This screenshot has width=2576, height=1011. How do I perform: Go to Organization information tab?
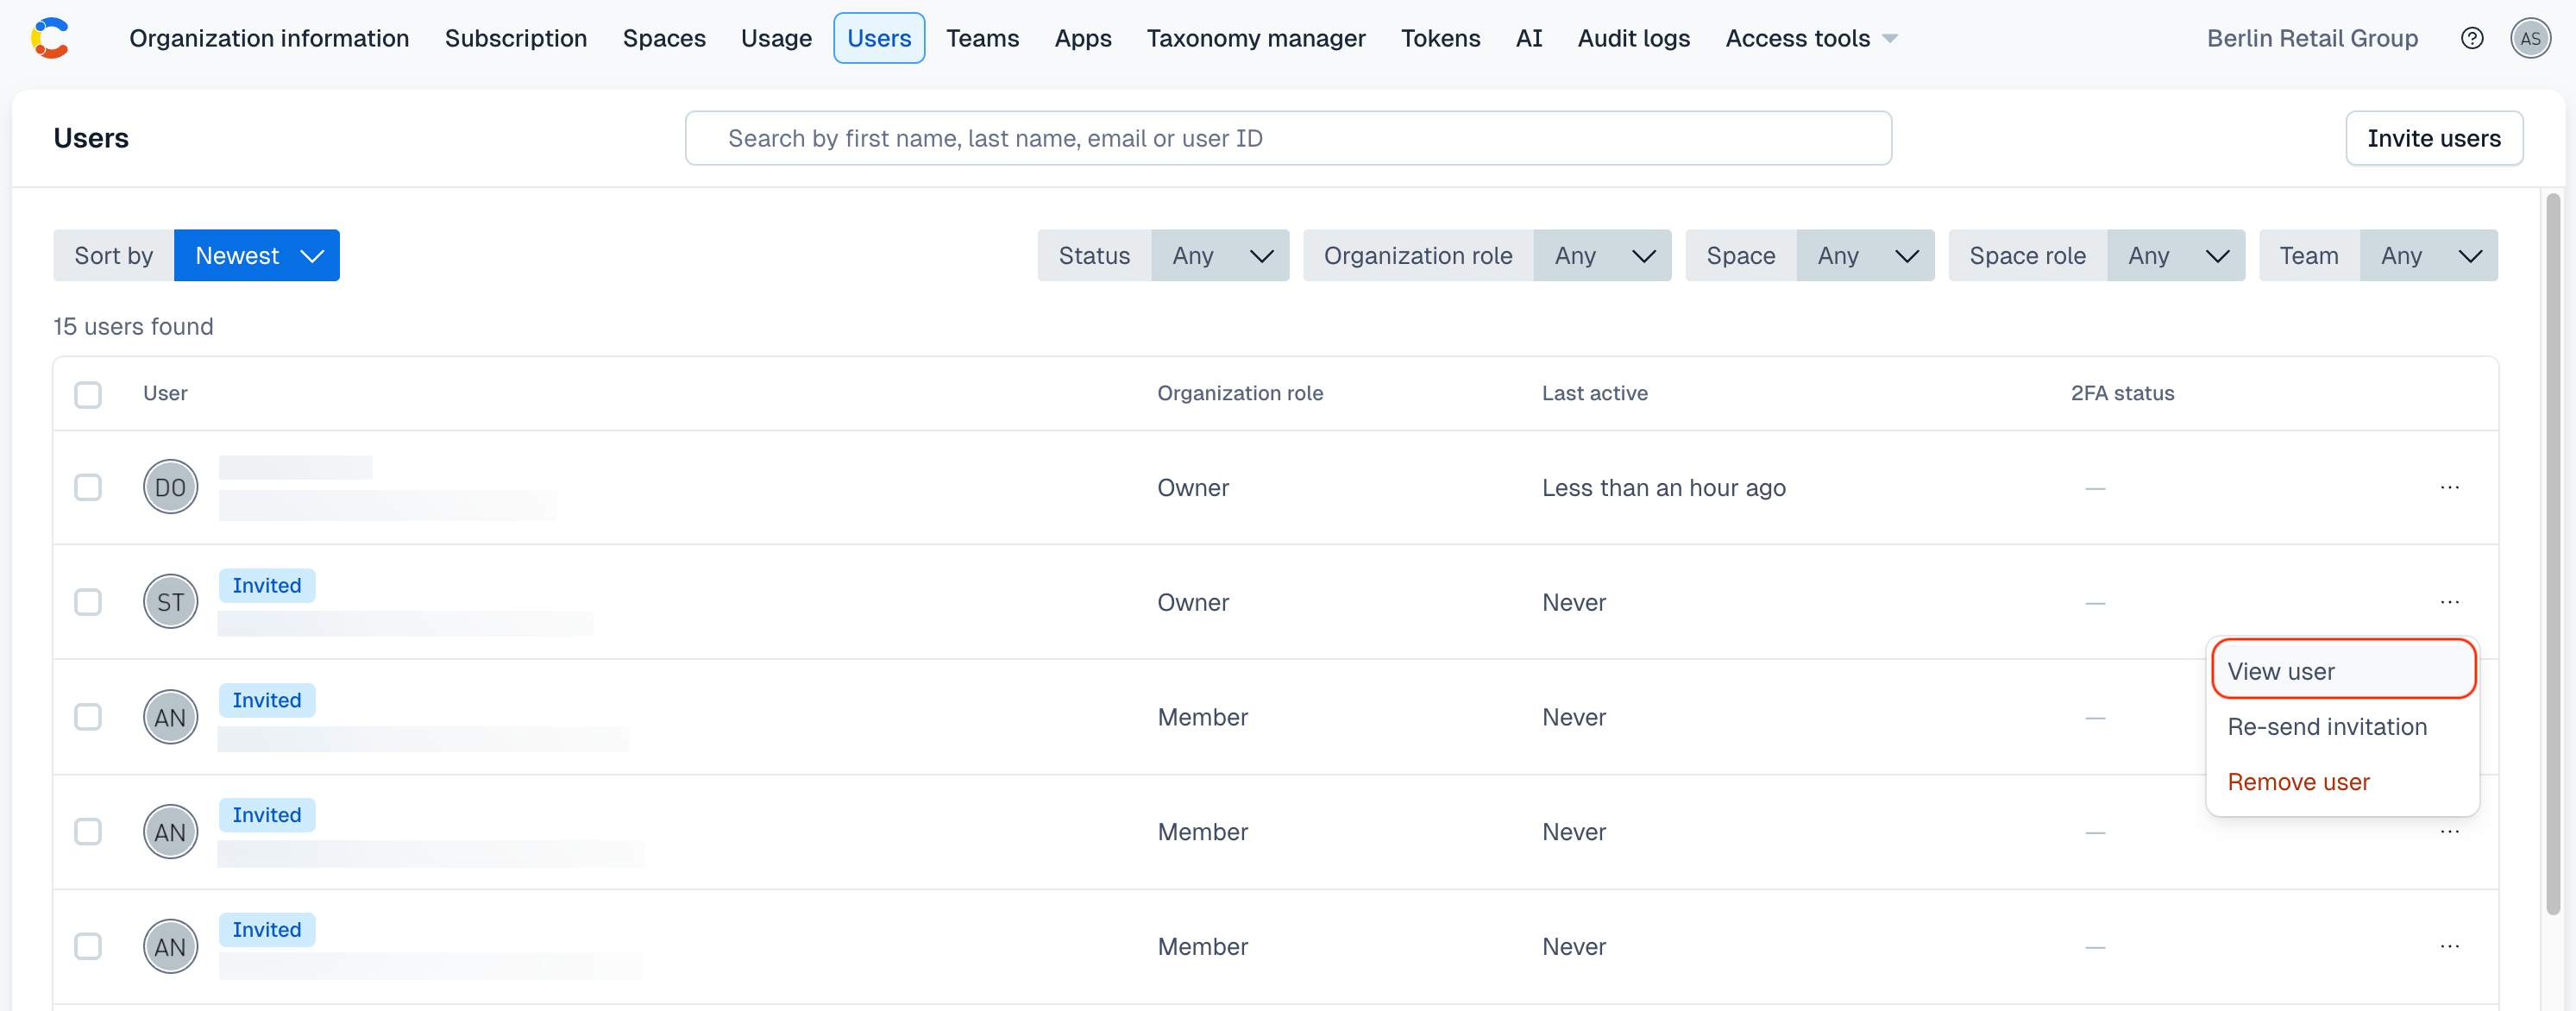click(x=269, y=38)
